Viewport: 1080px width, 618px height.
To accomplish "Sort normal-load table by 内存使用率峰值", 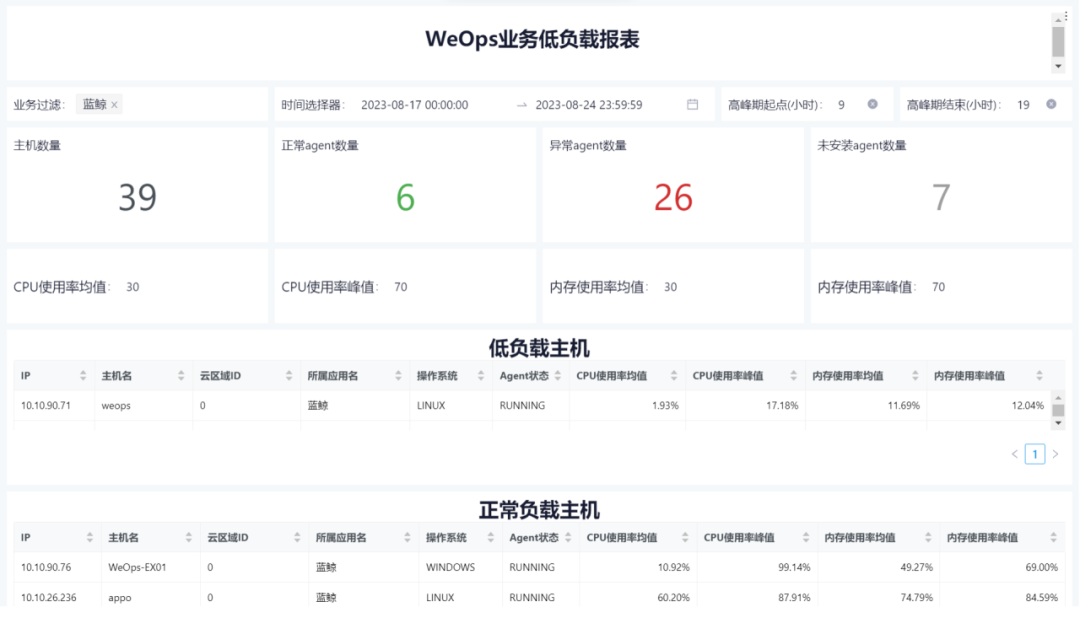I will pos(1053,537).
